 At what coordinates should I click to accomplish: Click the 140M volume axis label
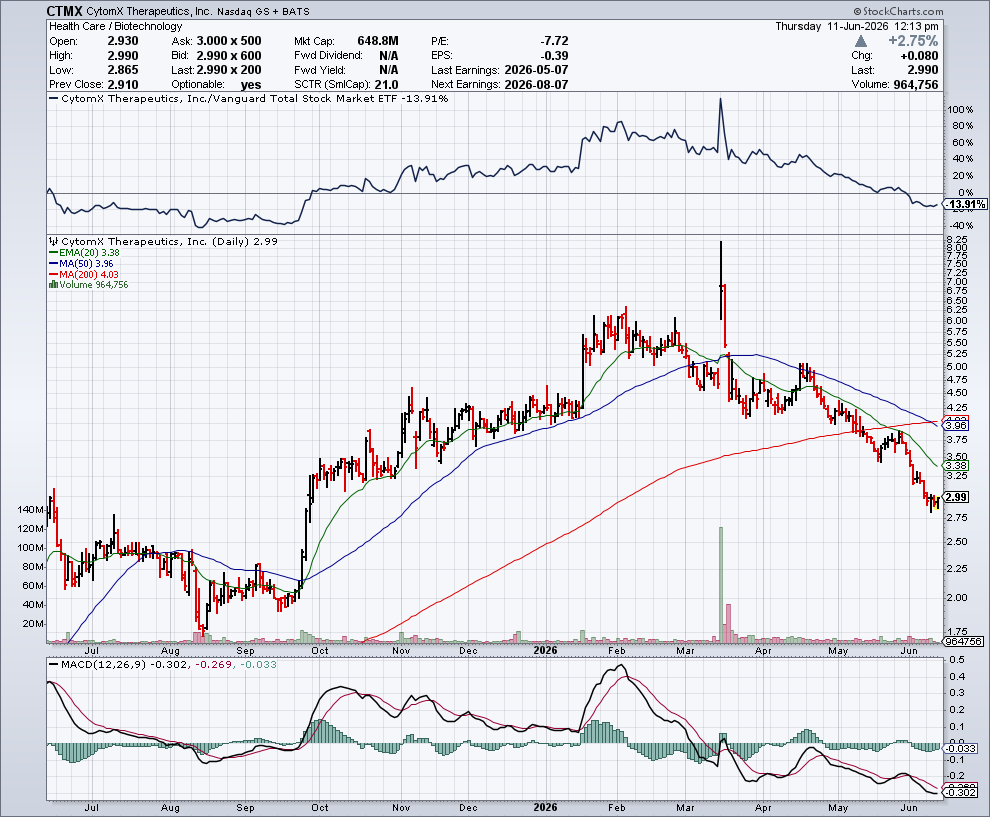click(31, 510)
